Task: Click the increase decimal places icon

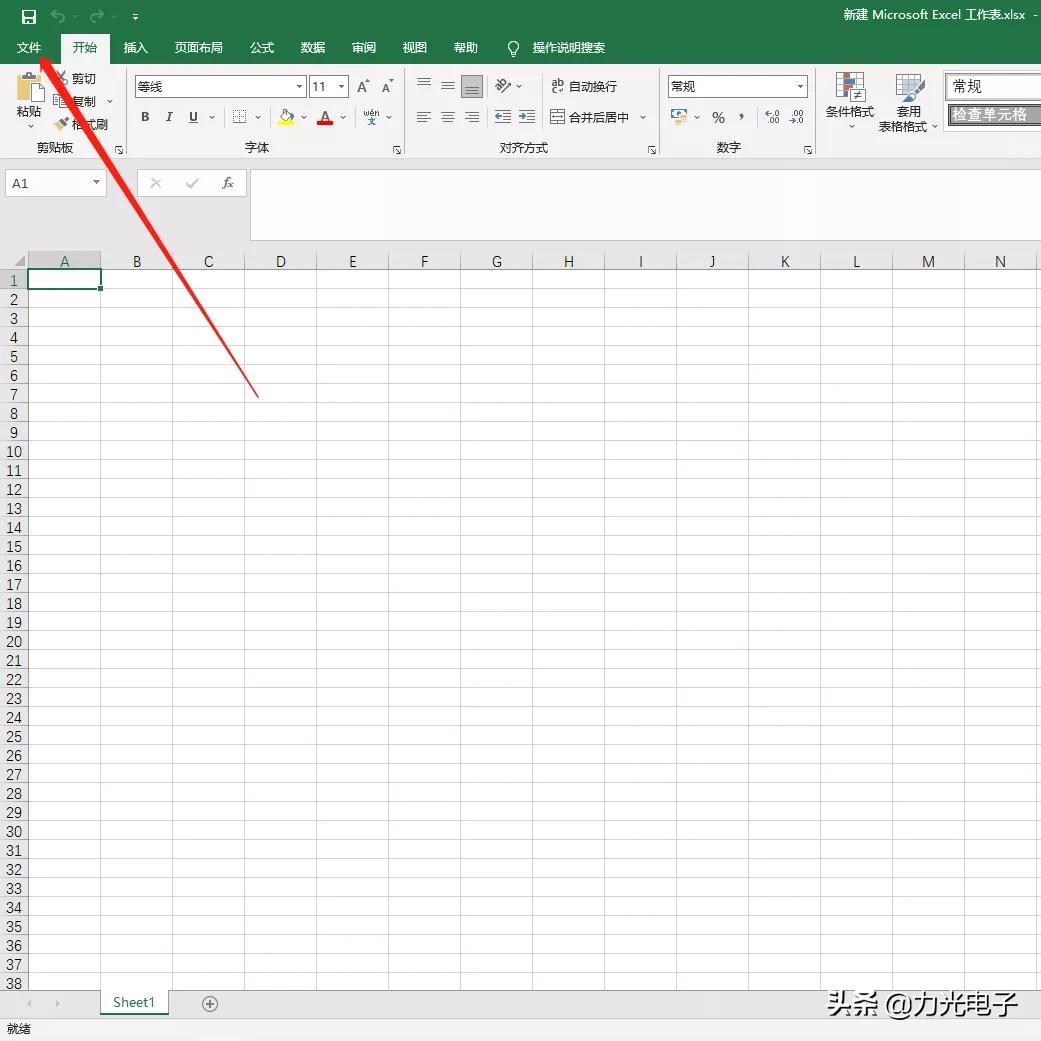Action: 771,117
